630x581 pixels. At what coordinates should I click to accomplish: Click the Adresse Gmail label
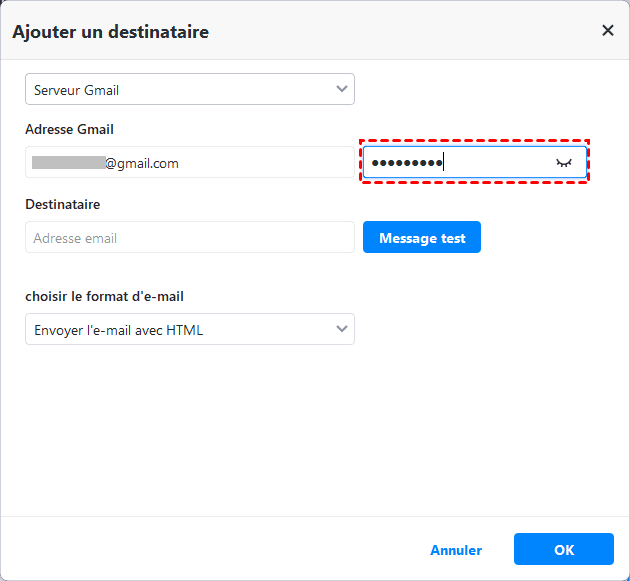pyautogui.click(x=69, y=129)
